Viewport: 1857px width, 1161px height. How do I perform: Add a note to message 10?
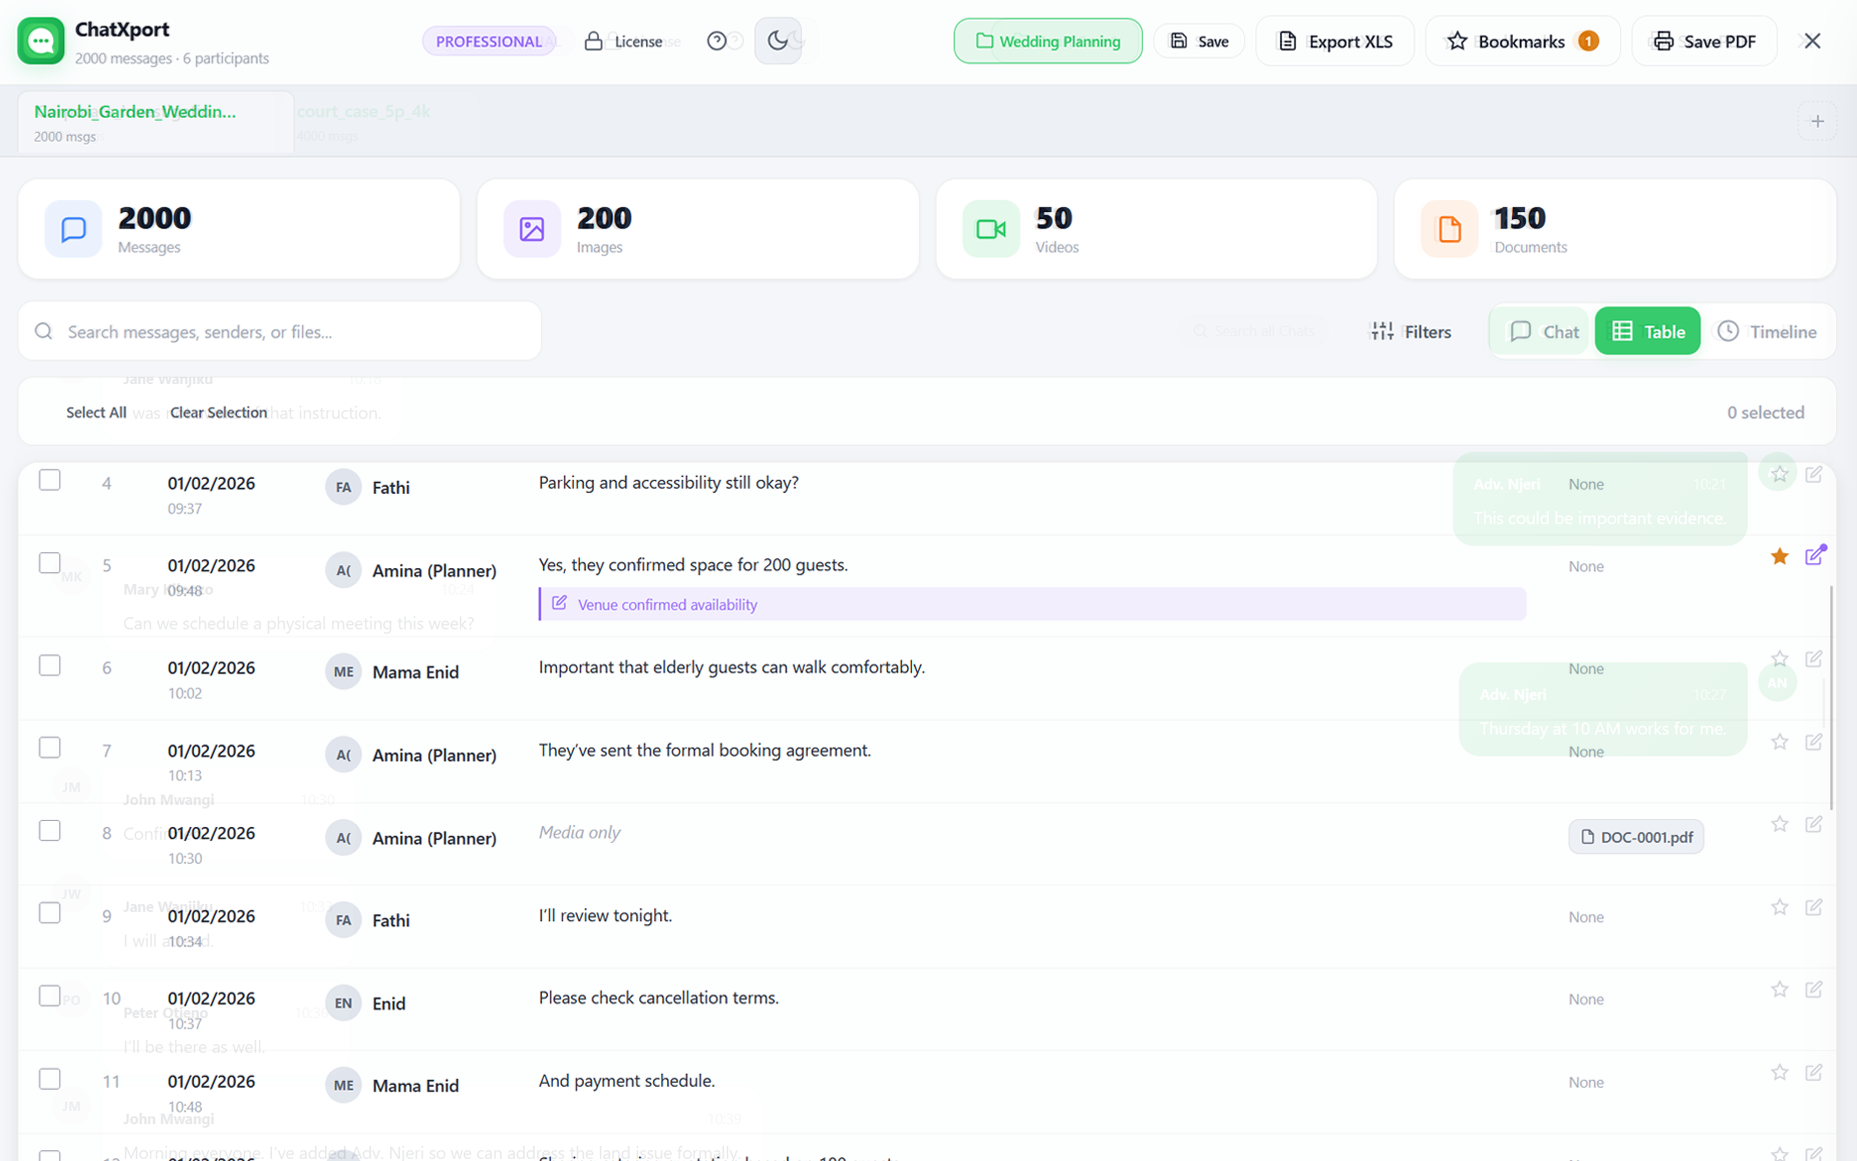(1813, 990)
